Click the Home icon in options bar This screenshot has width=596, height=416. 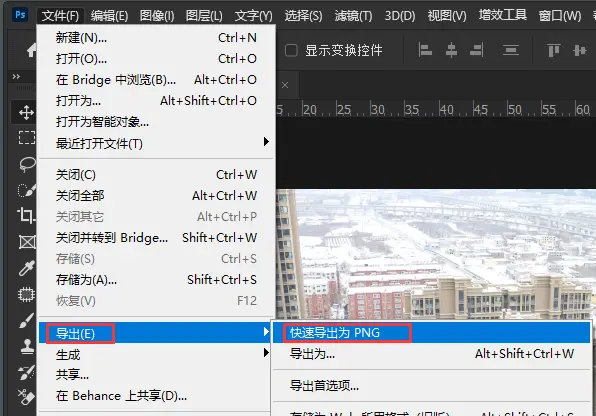tap(32, 50)
